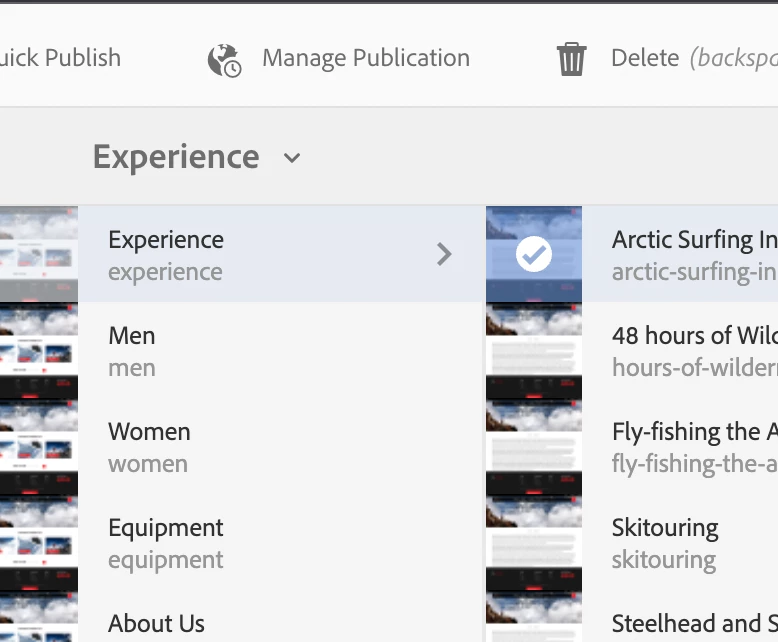778x642 pixels.
Task: Open the Experience breadcrumb dropdown
Action: click(292, 158)
